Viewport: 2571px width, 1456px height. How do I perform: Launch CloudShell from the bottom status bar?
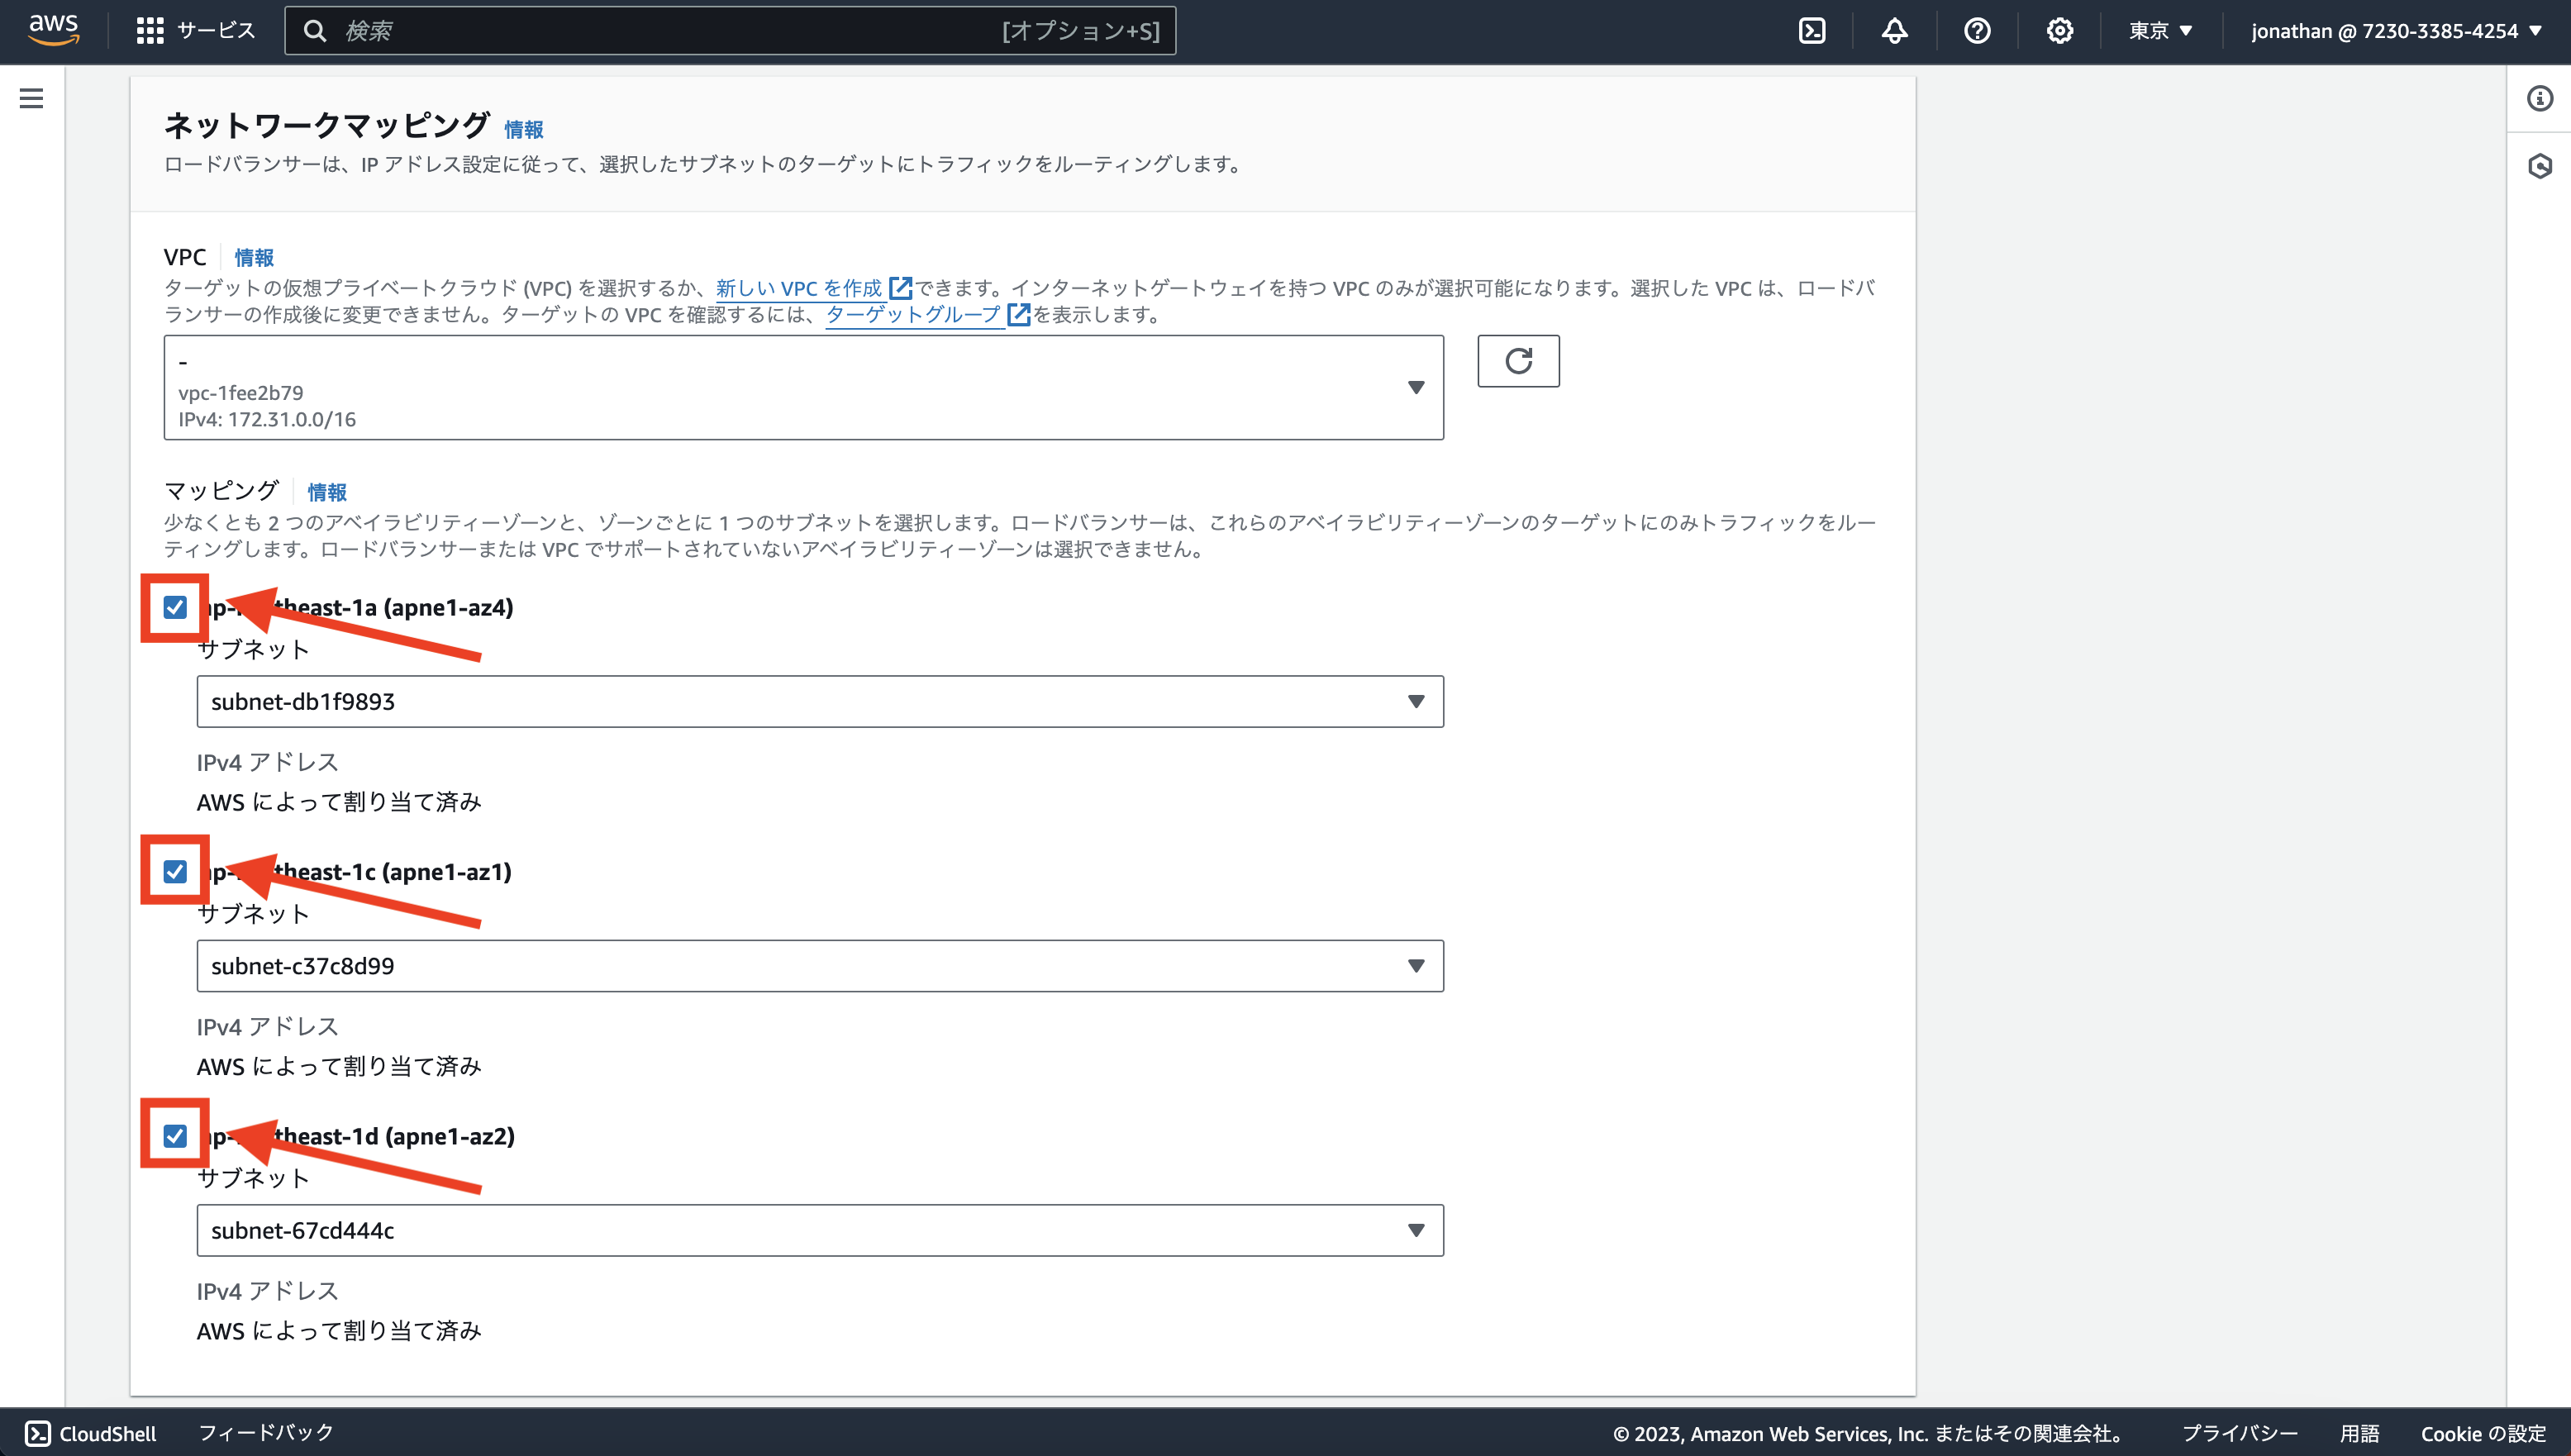tap(87, 1433)
